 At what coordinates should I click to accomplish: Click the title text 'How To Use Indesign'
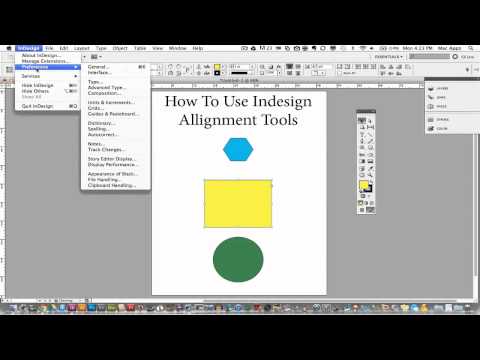[x=238, y=101]
